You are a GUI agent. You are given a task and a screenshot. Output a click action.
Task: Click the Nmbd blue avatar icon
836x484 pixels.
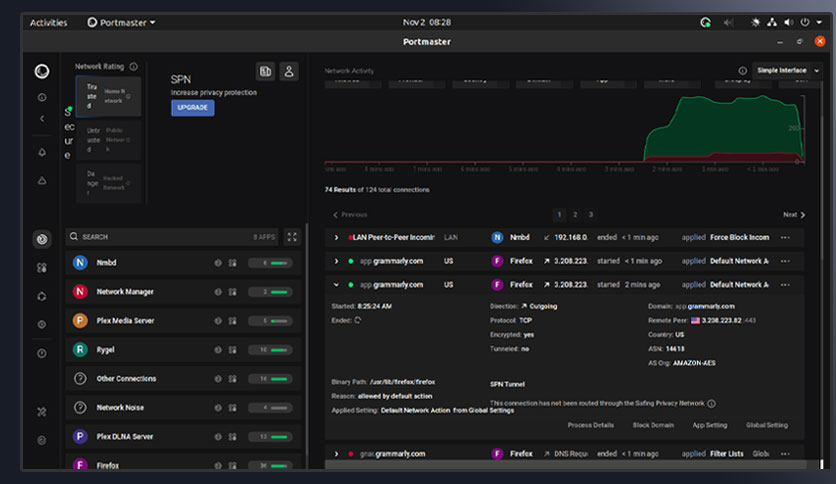point(80,262)
